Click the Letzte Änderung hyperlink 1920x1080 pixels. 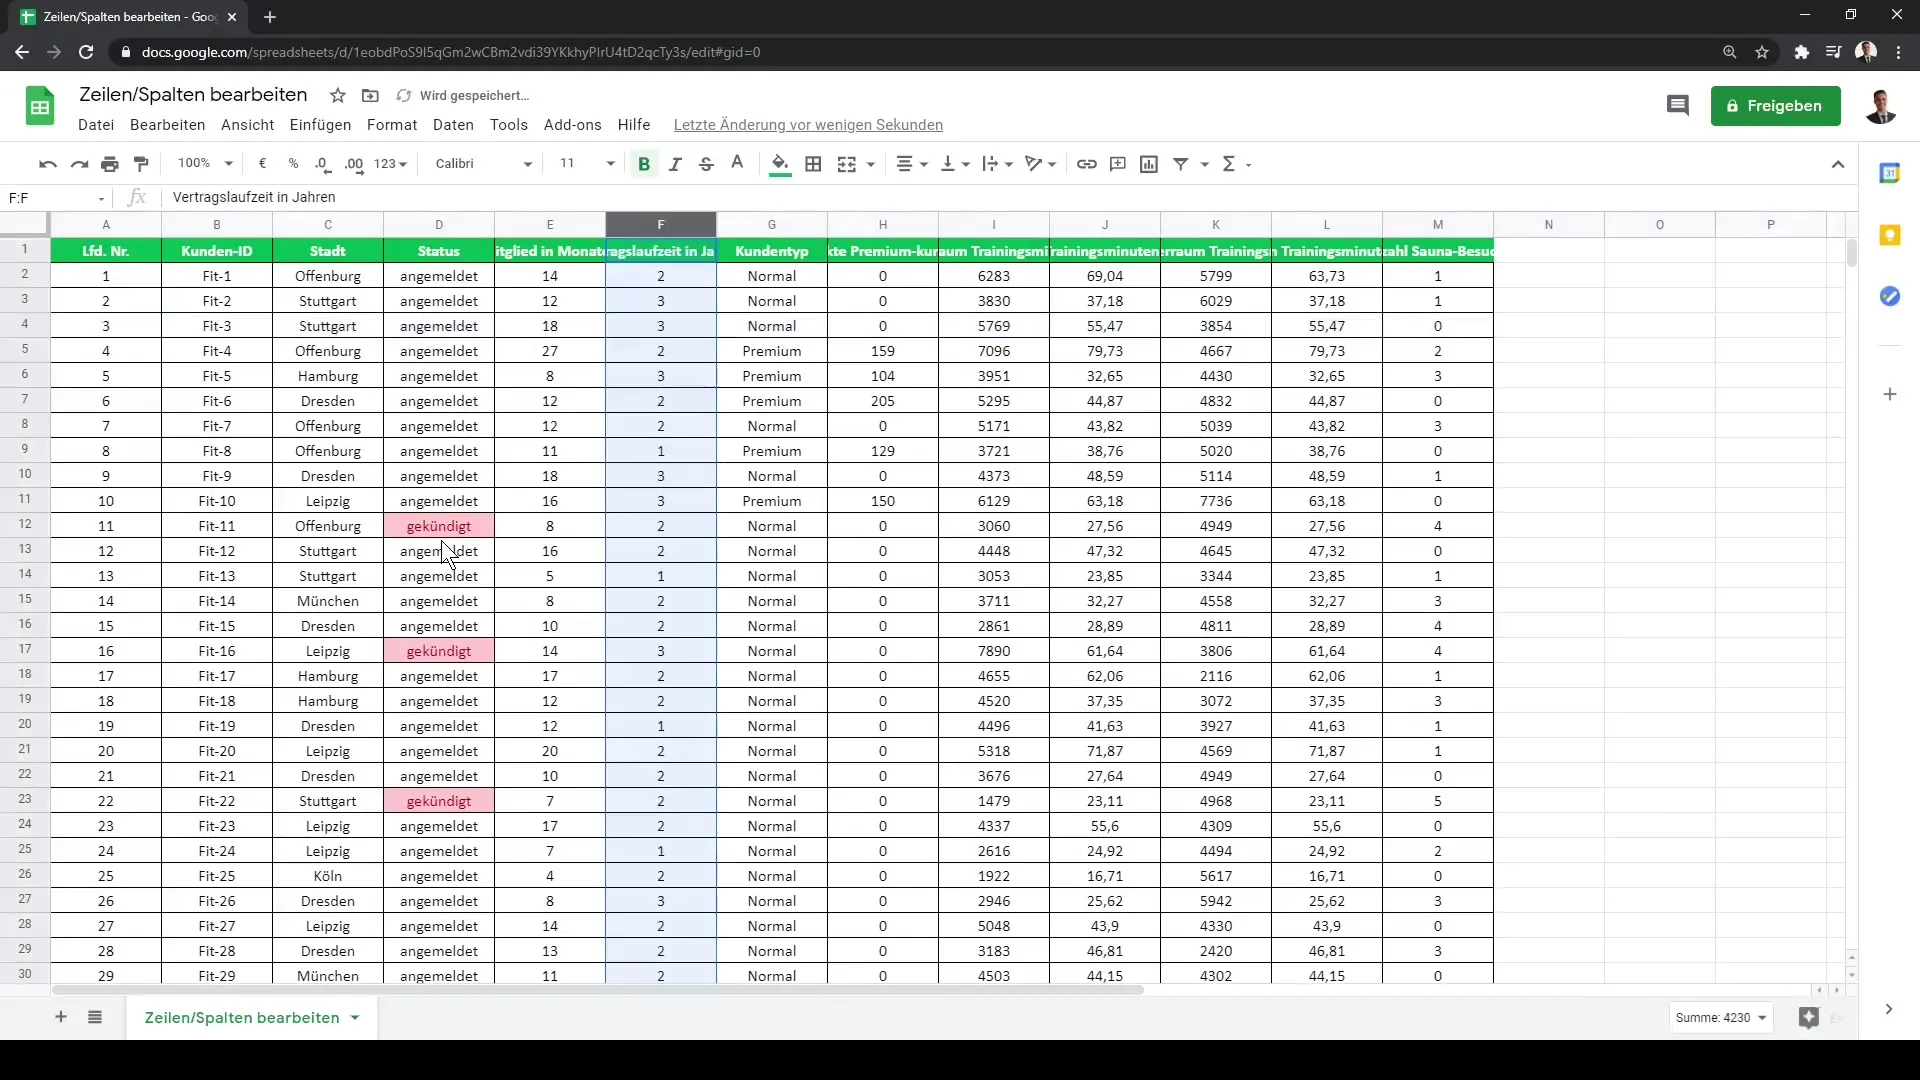(808, 124)
